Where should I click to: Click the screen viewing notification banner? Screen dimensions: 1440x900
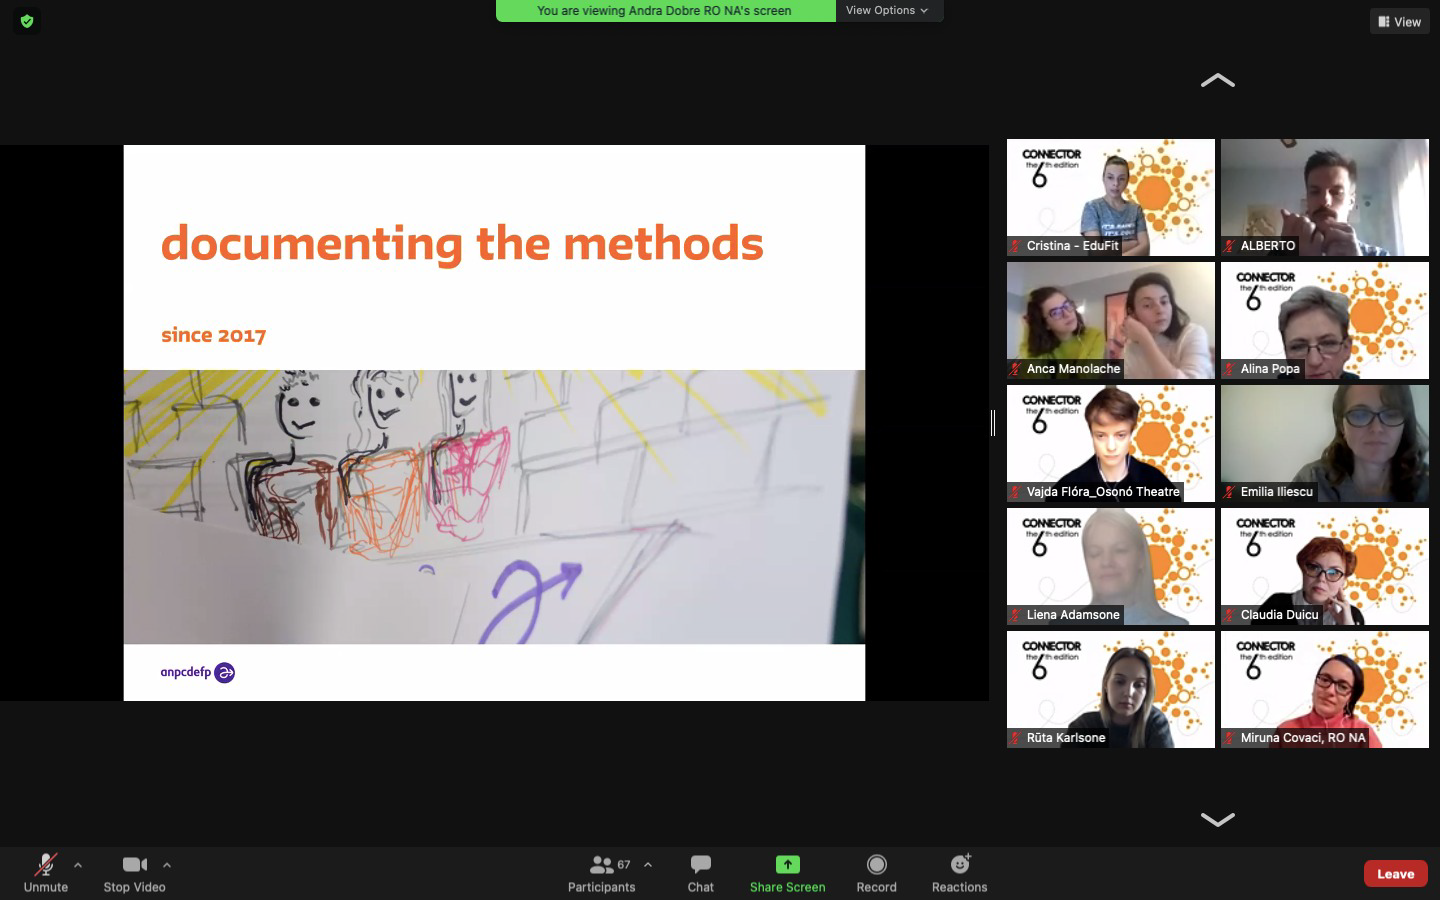coord(665,11)
